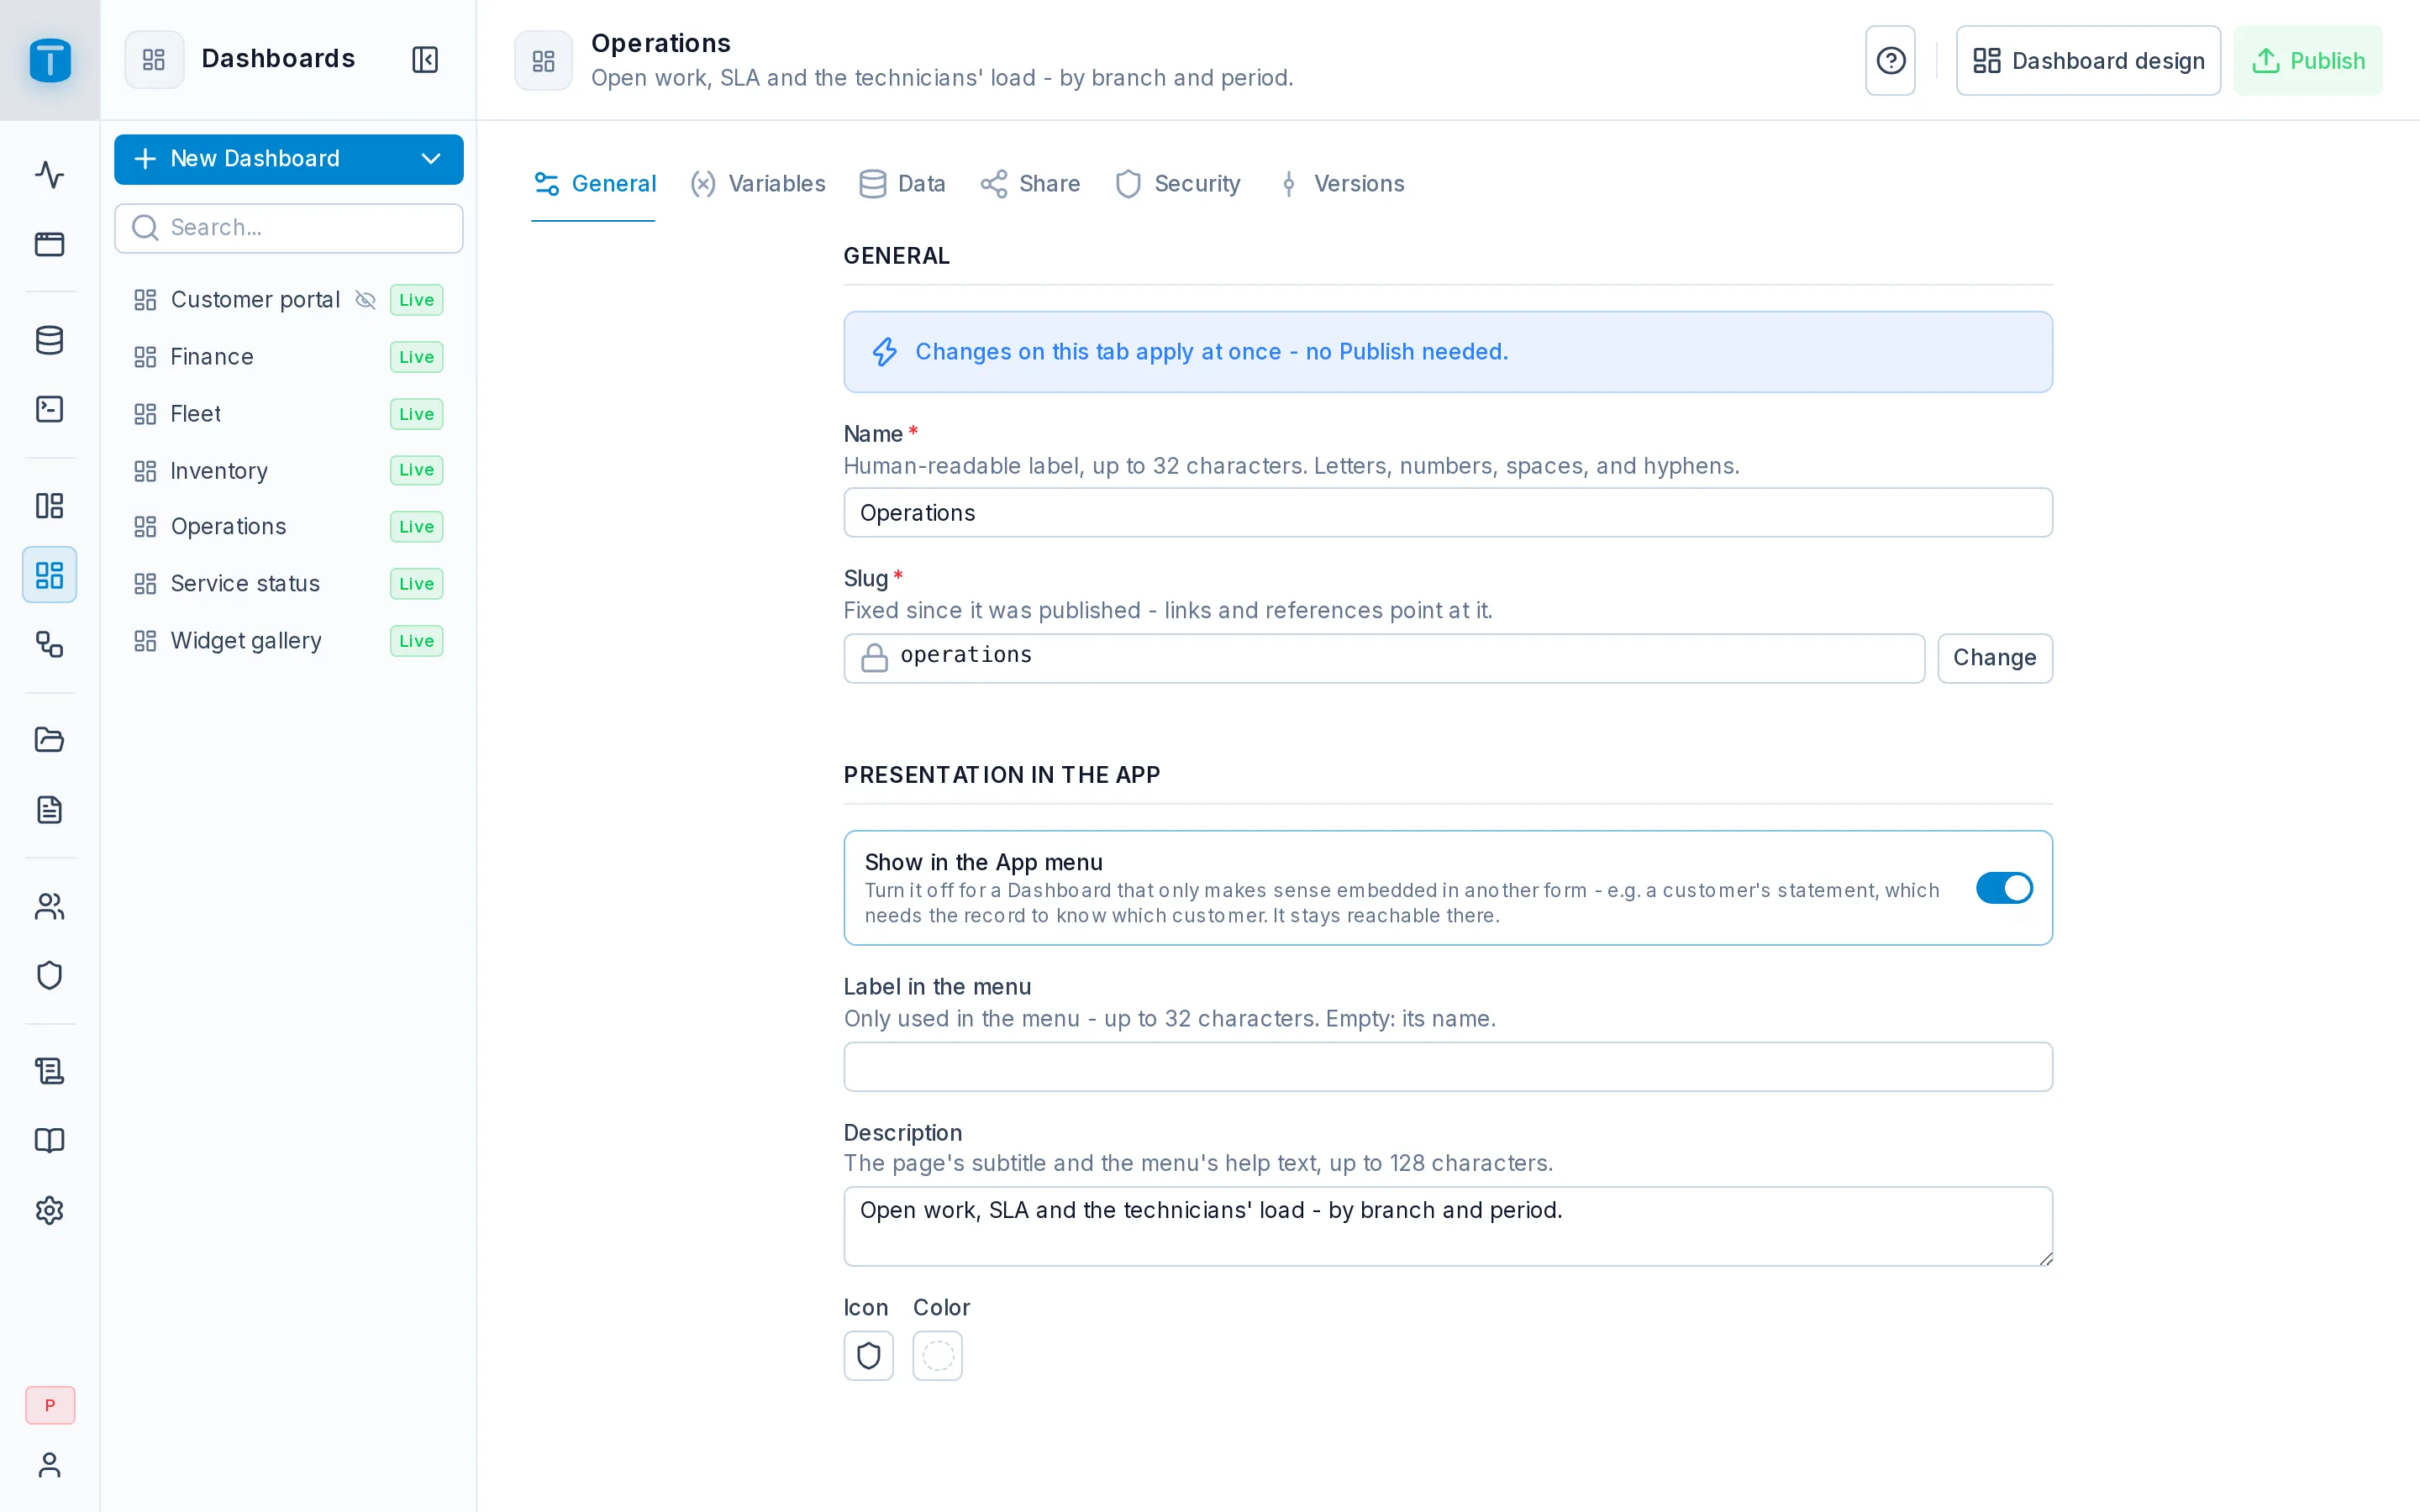Select Inventory dashboard in list
The height and width of the screenshot is (1512, 2420).
pyautogui.click(x=289, y=470)
